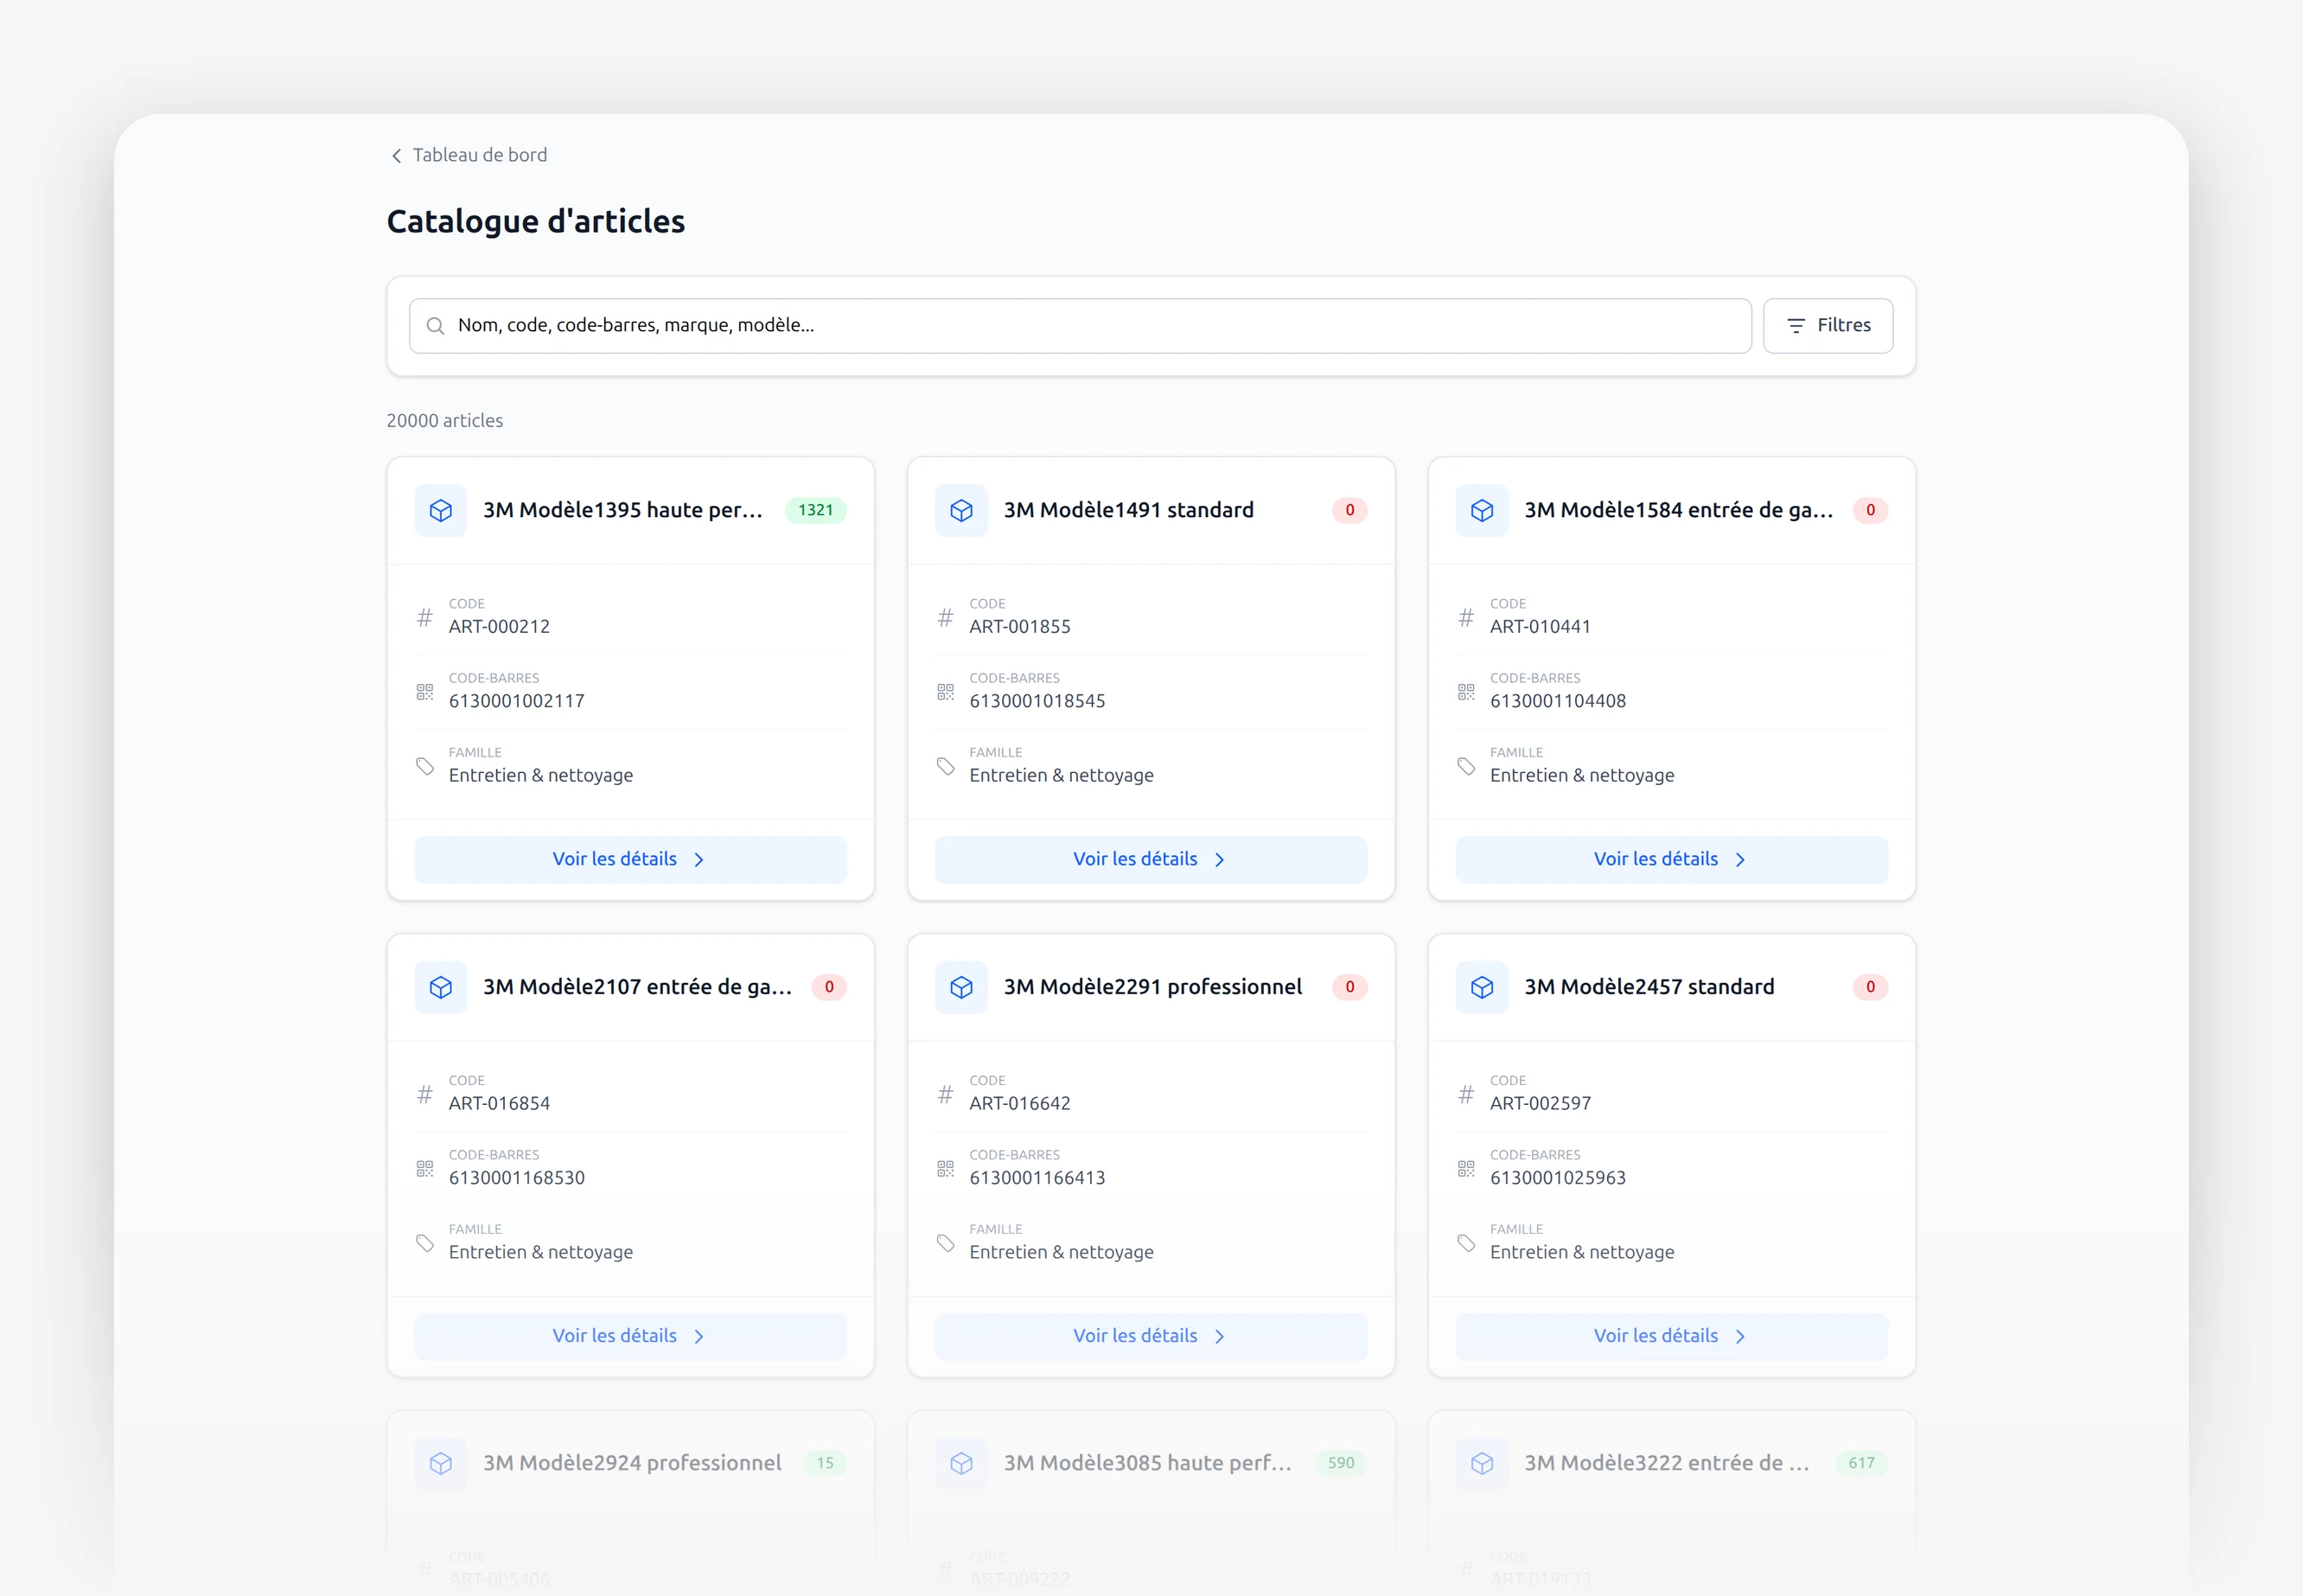
Task: Click the barcode icon beside 6130001166413
Action: 945,1169
